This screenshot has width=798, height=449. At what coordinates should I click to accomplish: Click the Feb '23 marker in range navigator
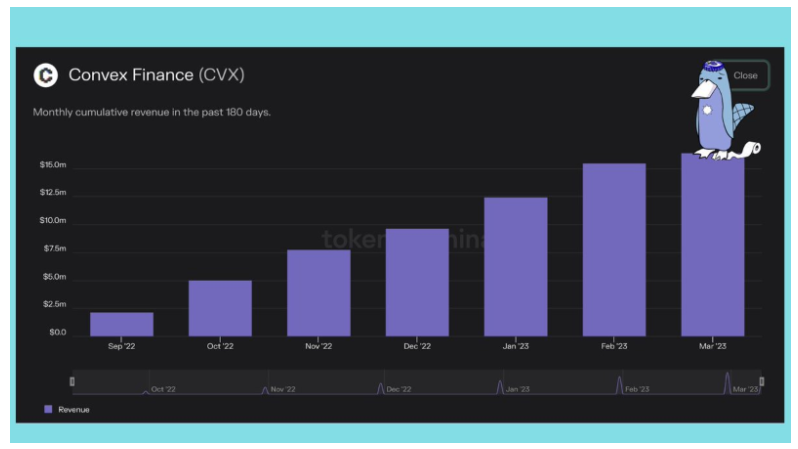pyautogui.click(x=637, y=389)
